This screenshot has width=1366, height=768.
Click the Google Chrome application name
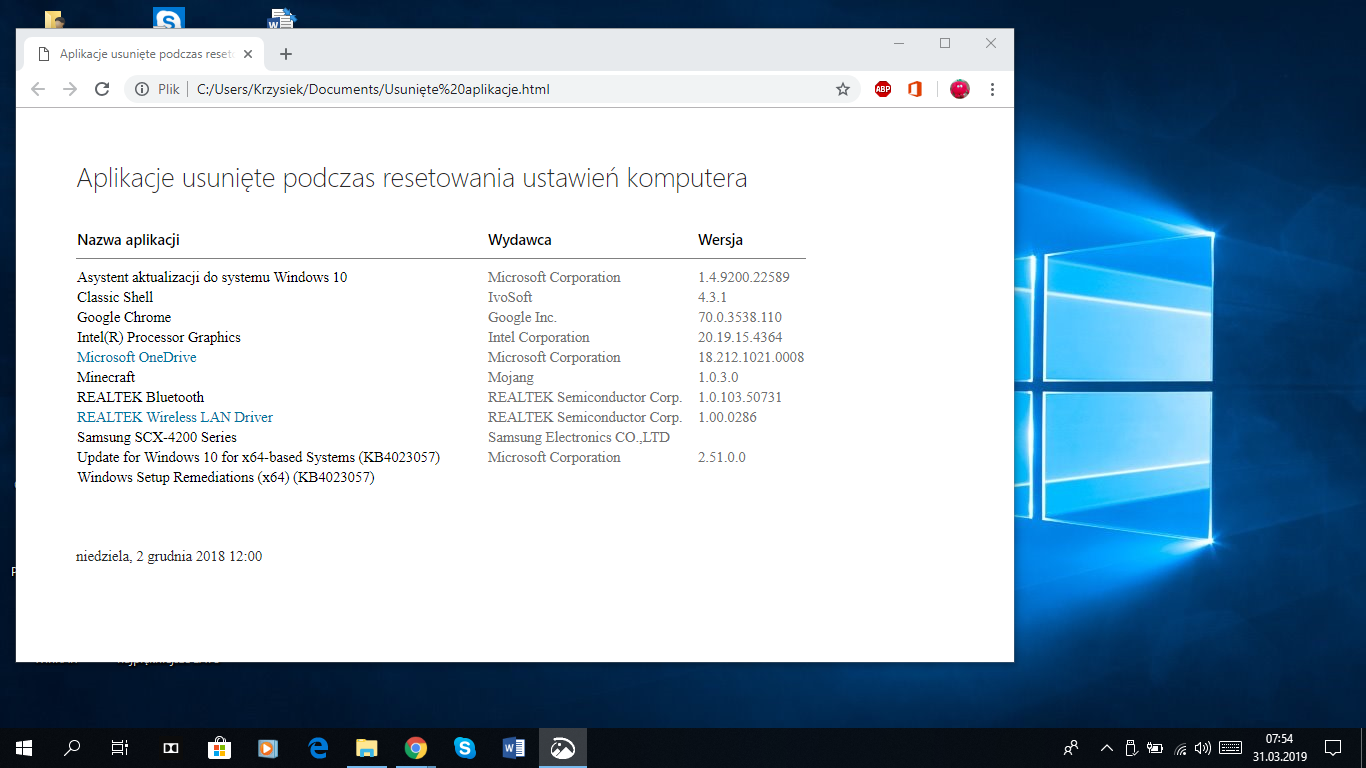124,317
